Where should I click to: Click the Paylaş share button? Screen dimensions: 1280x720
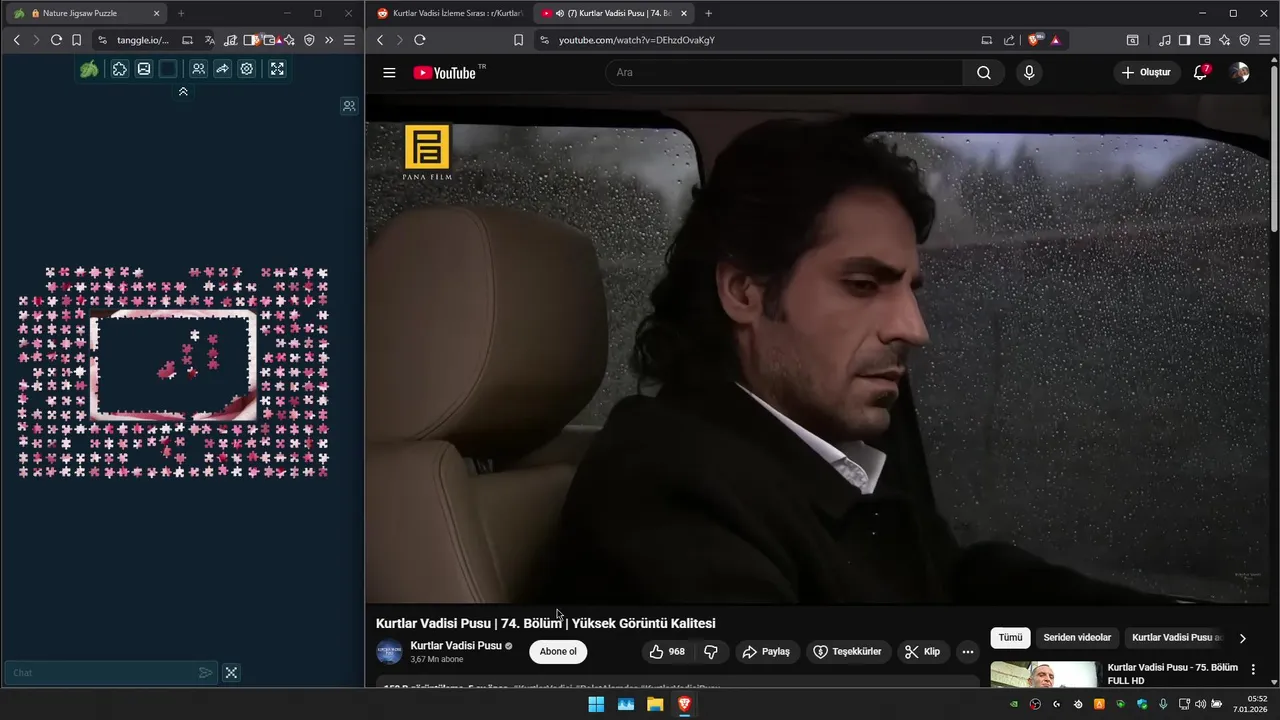click(765, 652)
